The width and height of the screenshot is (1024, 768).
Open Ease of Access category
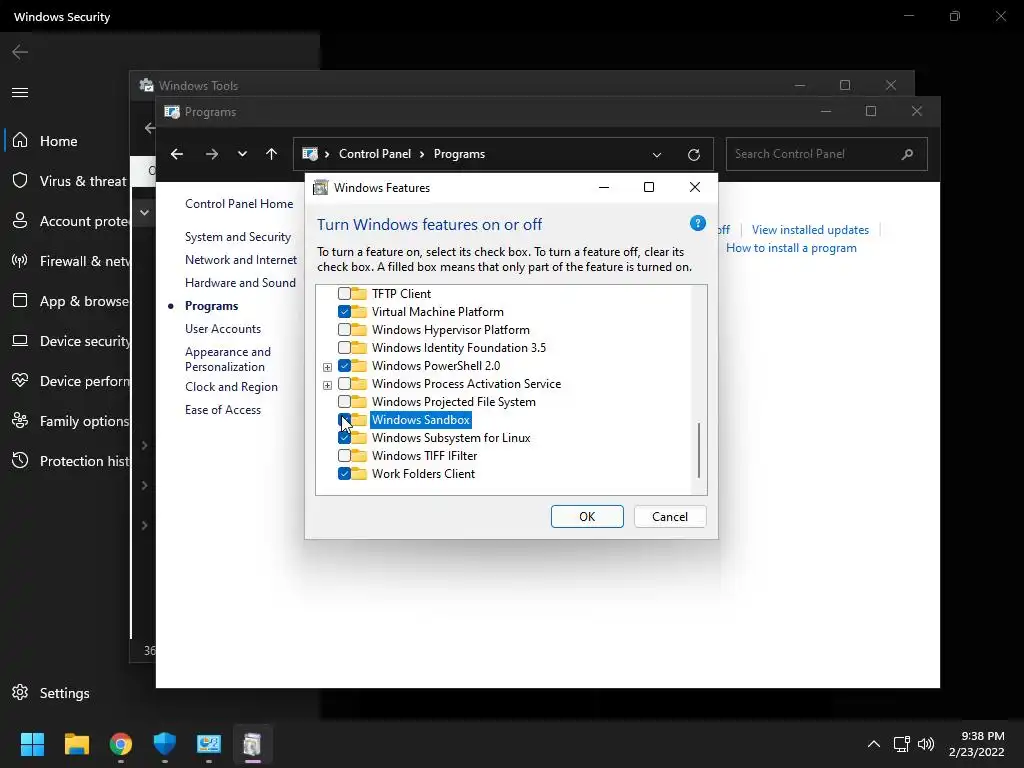click(223, 409)
